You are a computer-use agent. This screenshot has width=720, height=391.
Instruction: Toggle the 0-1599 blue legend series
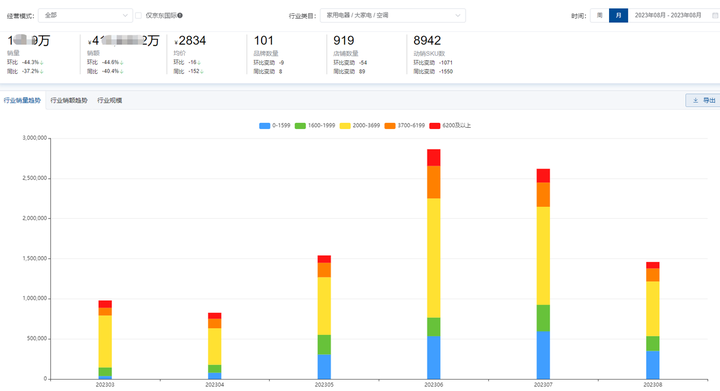[x=275, y=126]
